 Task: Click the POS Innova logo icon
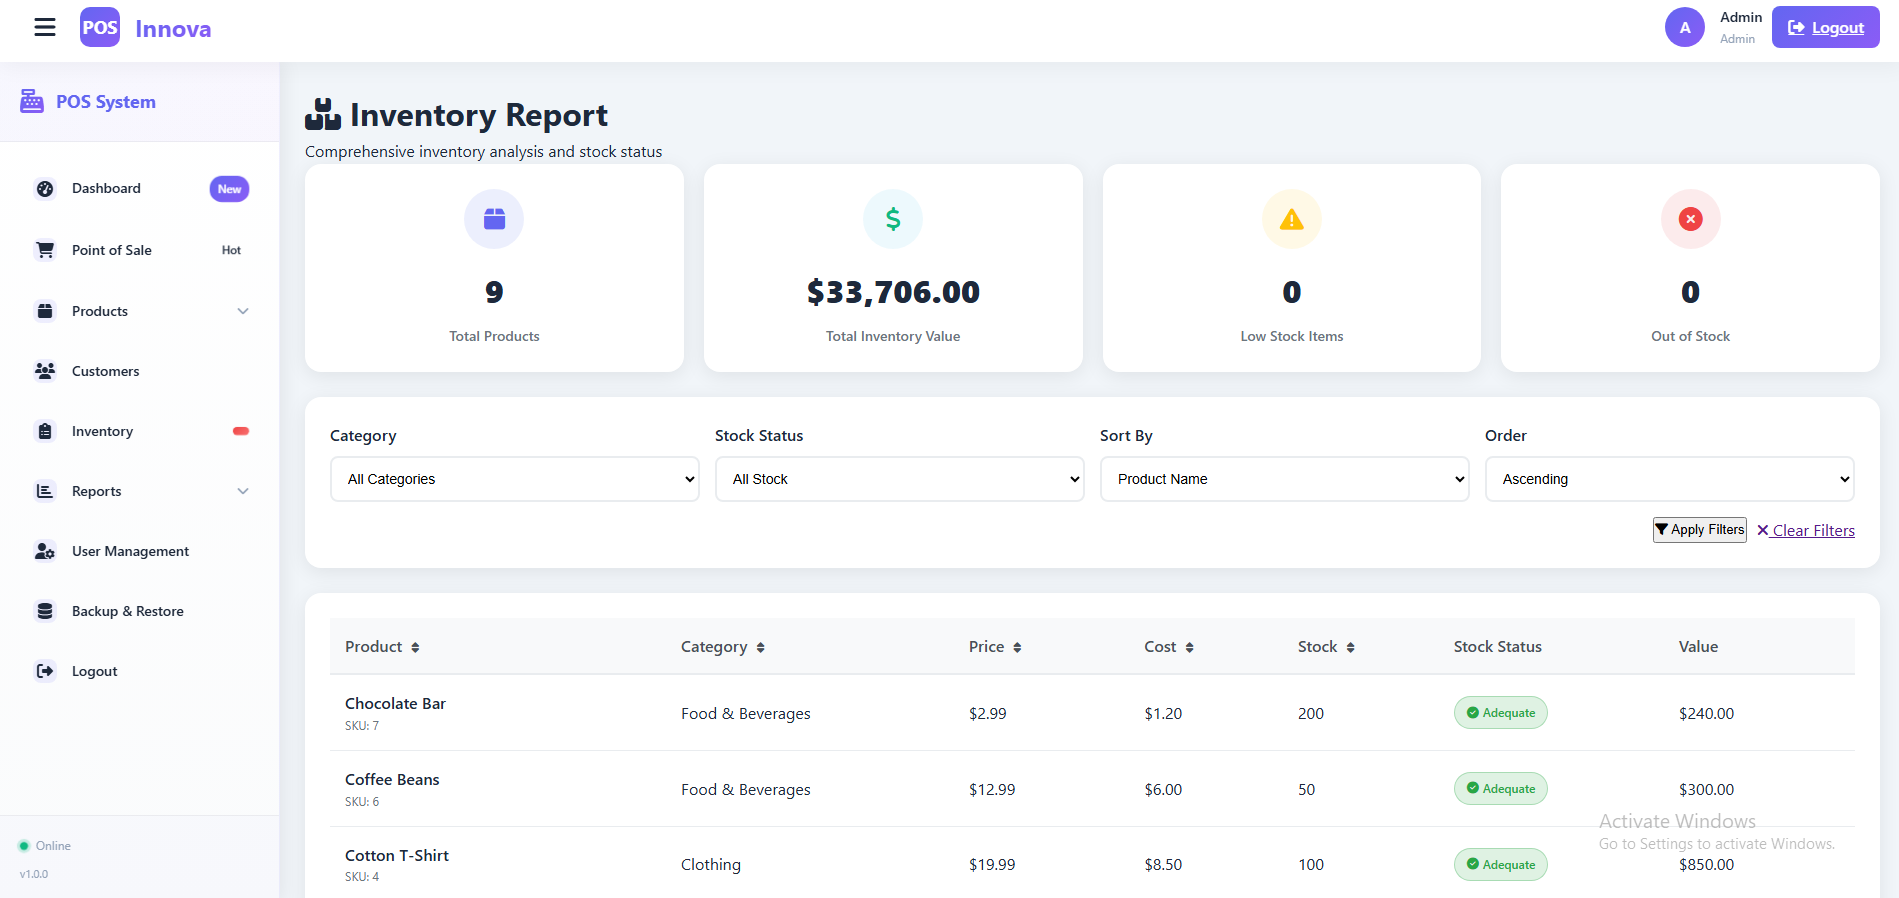click(x=100, y=28)
